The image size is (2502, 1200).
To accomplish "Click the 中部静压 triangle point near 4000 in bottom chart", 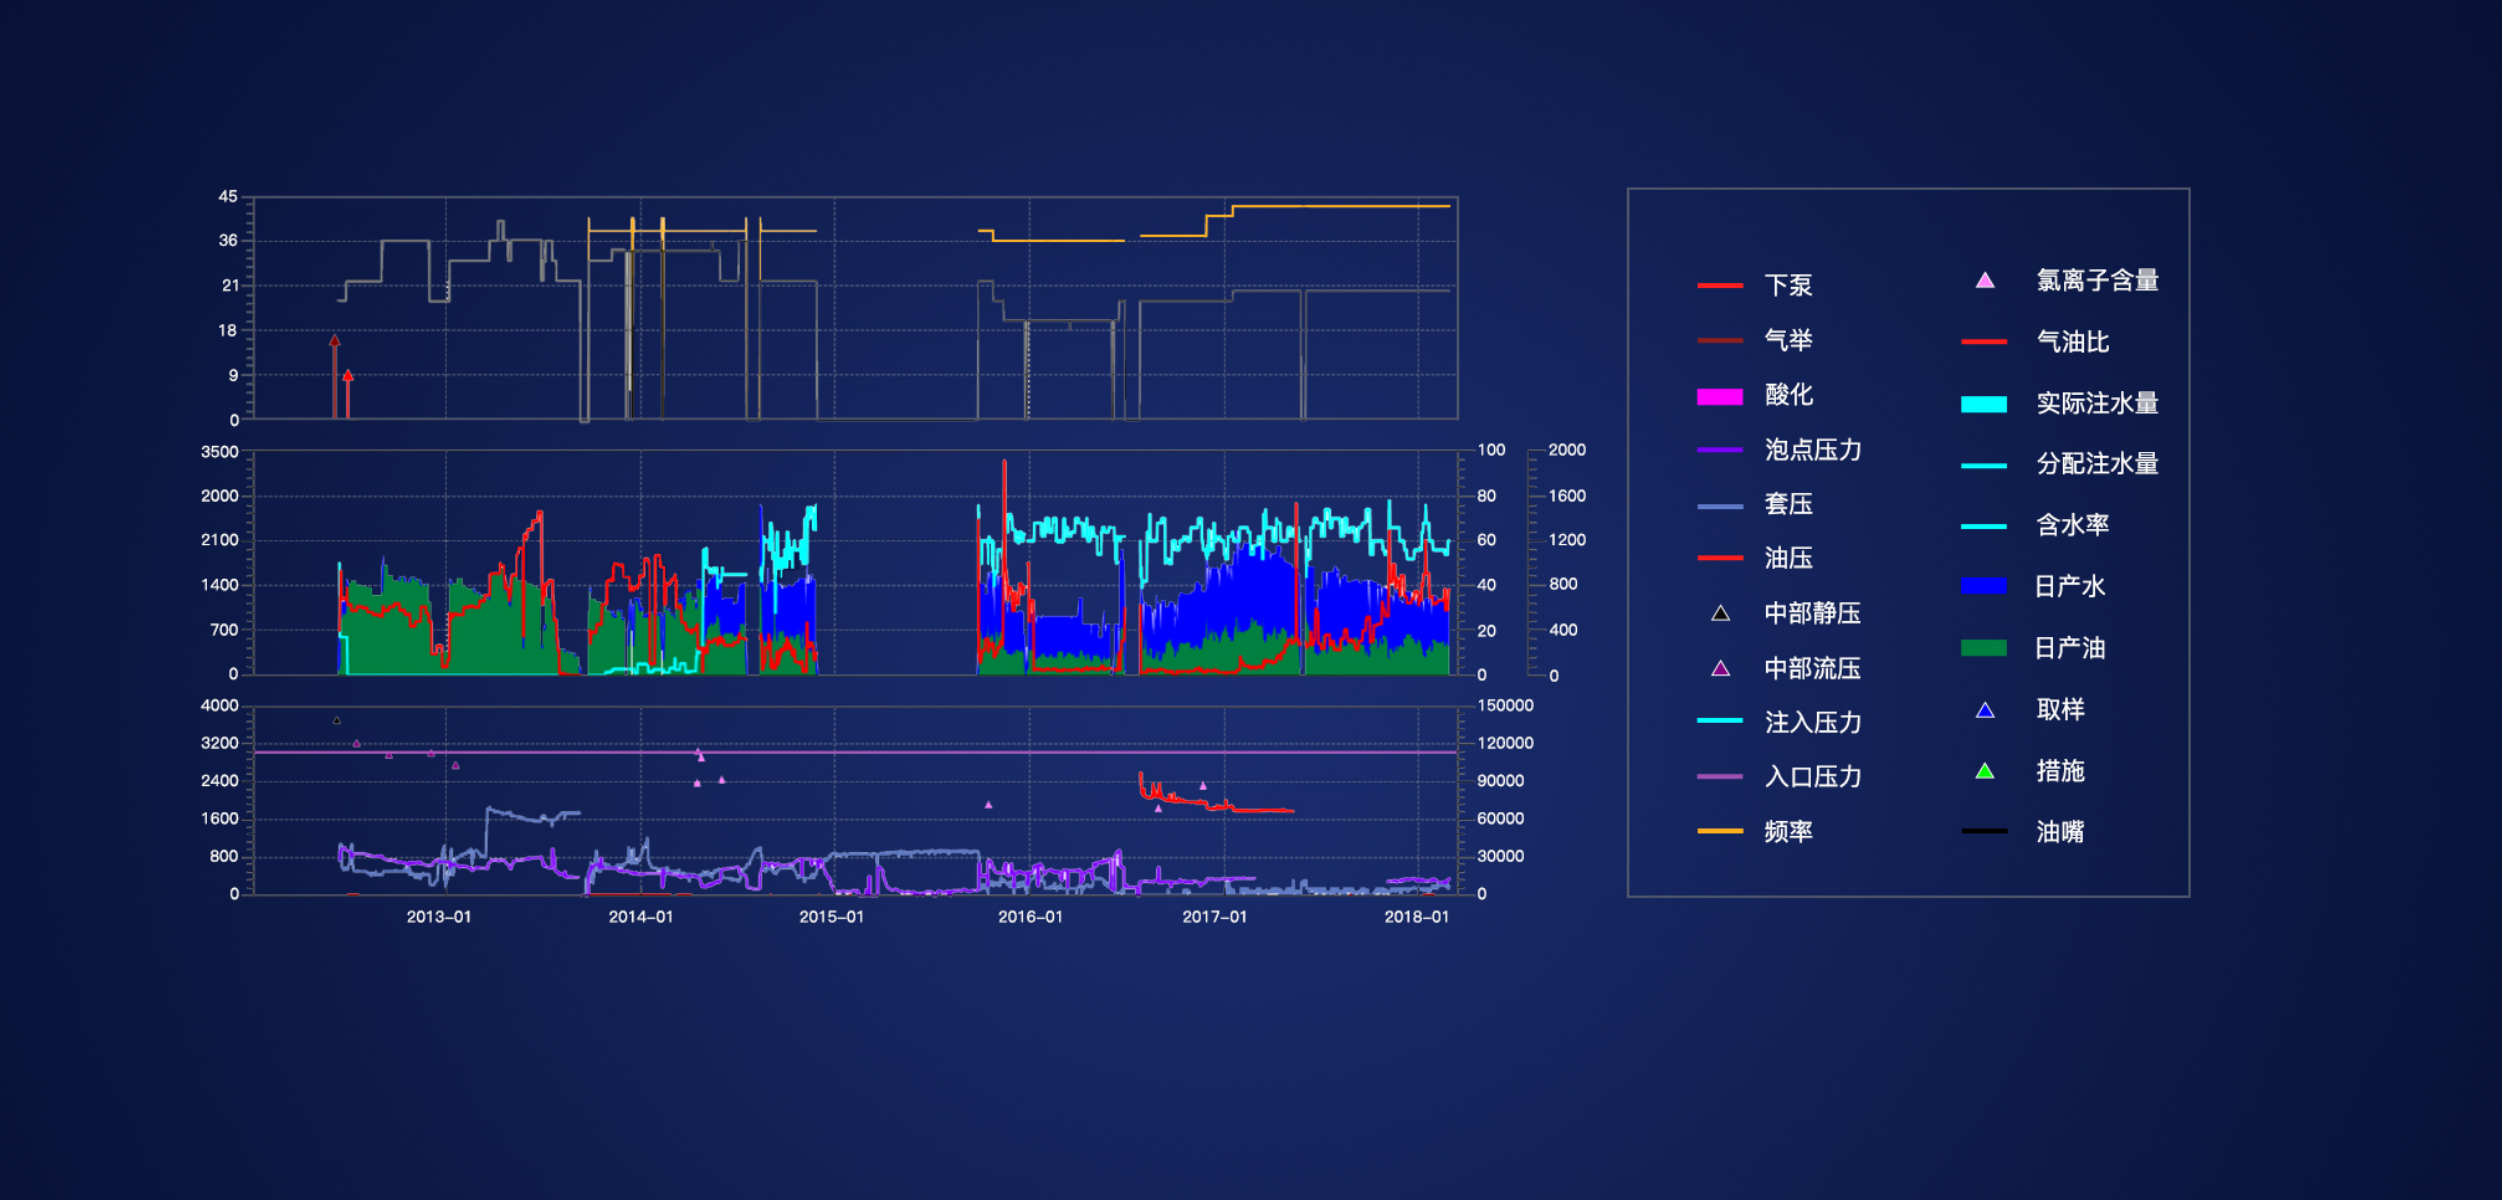I will point(337,720).
